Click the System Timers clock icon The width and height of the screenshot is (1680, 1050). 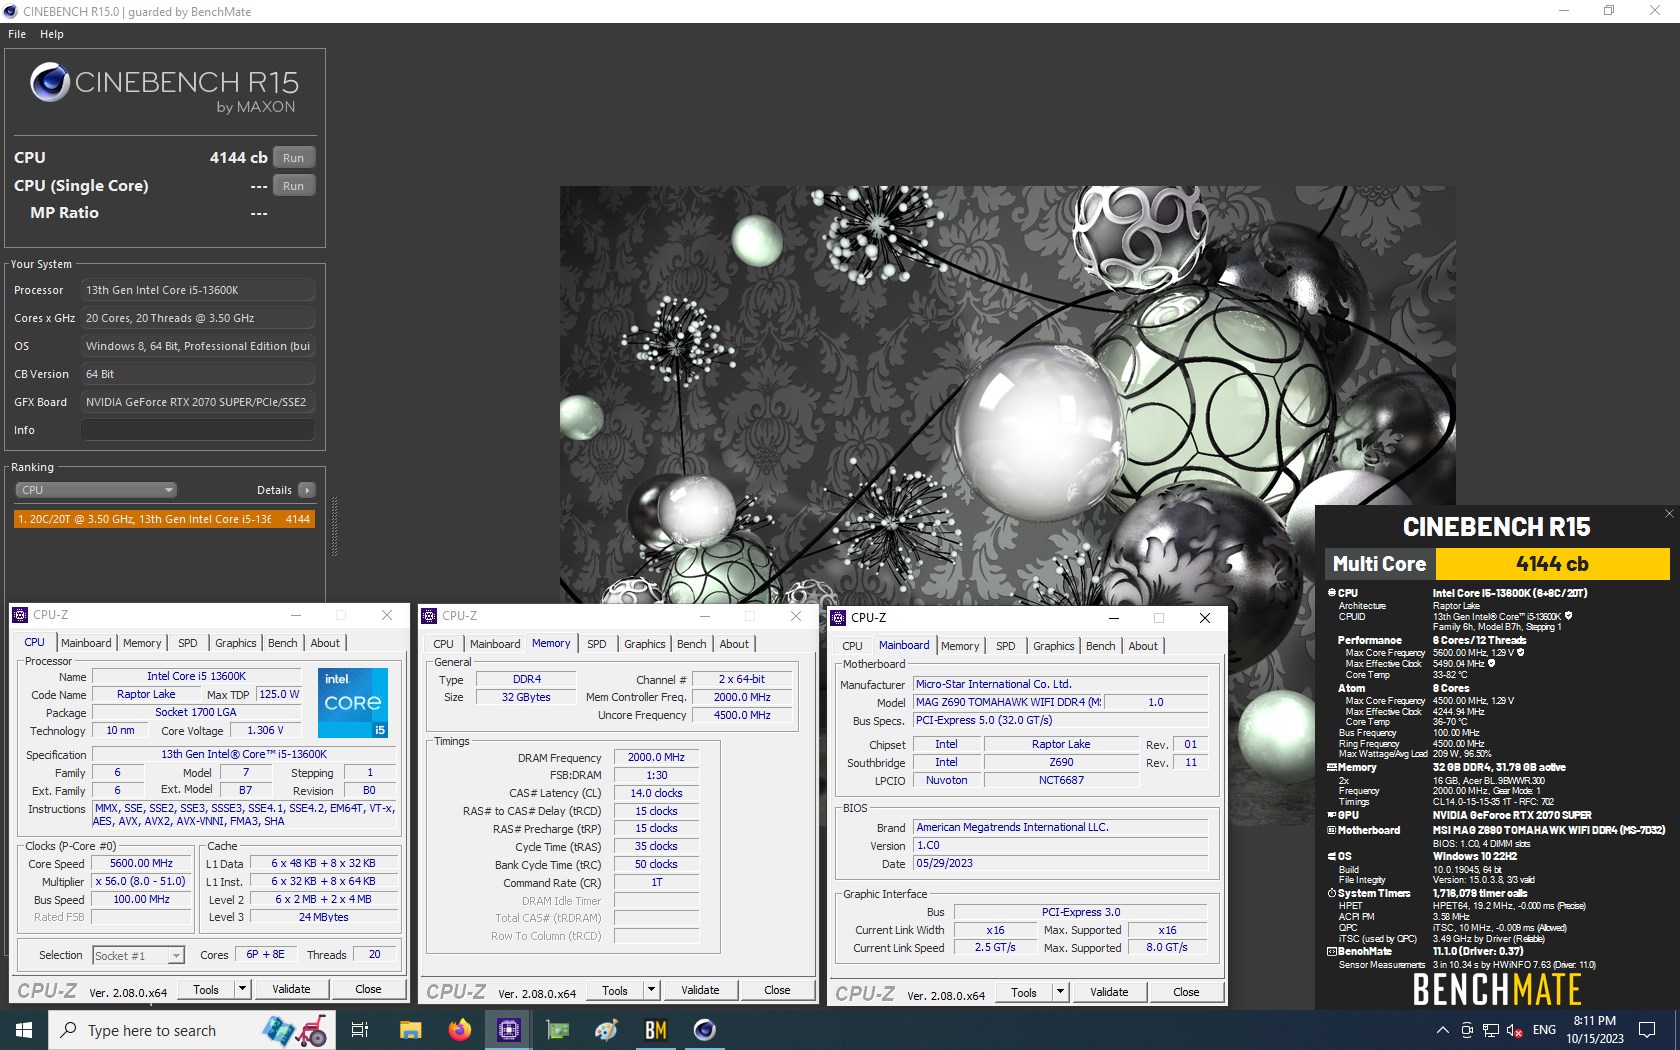click(1332, 893)
